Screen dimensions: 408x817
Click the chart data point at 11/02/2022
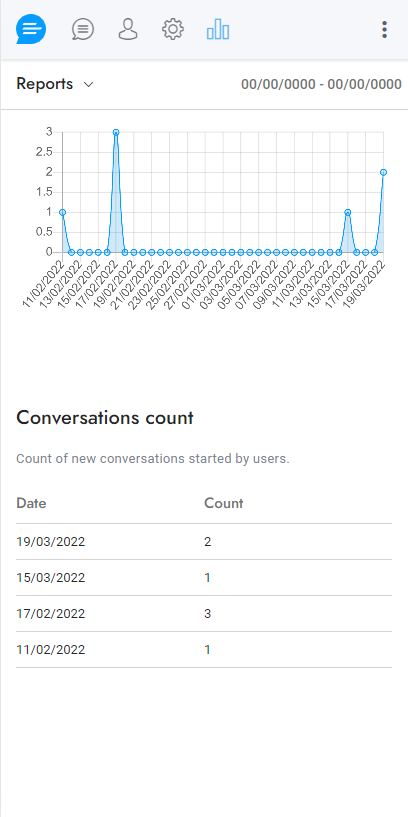point(63,212)
